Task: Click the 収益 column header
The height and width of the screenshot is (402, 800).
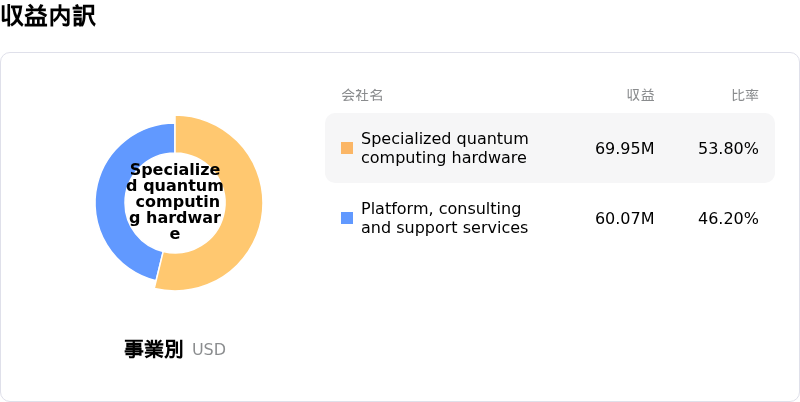Action: tap(641, 95)
